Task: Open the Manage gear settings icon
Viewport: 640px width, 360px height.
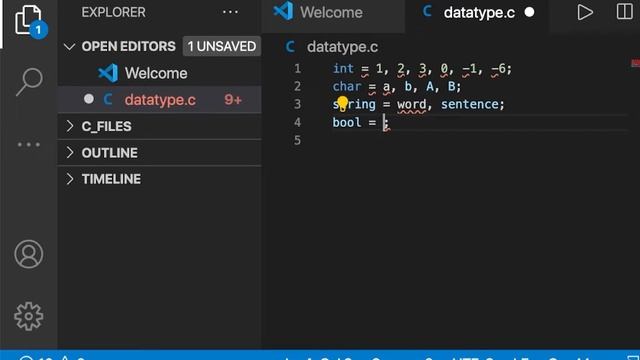Action: pyautogui.click(x=29, y=316)
